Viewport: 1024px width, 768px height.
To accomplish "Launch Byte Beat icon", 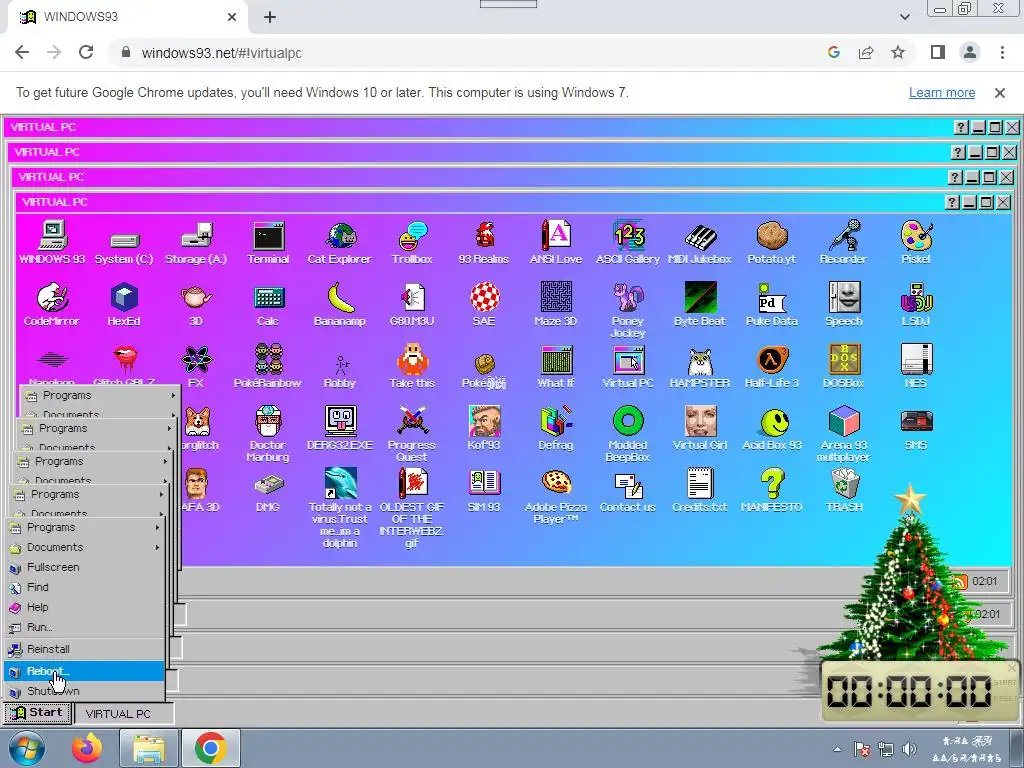I will 700,304.
